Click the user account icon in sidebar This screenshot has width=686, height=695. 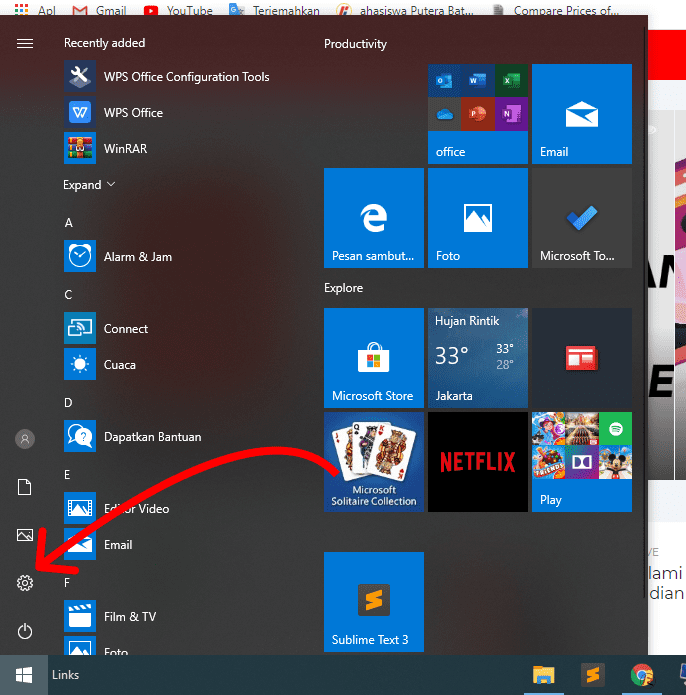(x=25, y=439)
